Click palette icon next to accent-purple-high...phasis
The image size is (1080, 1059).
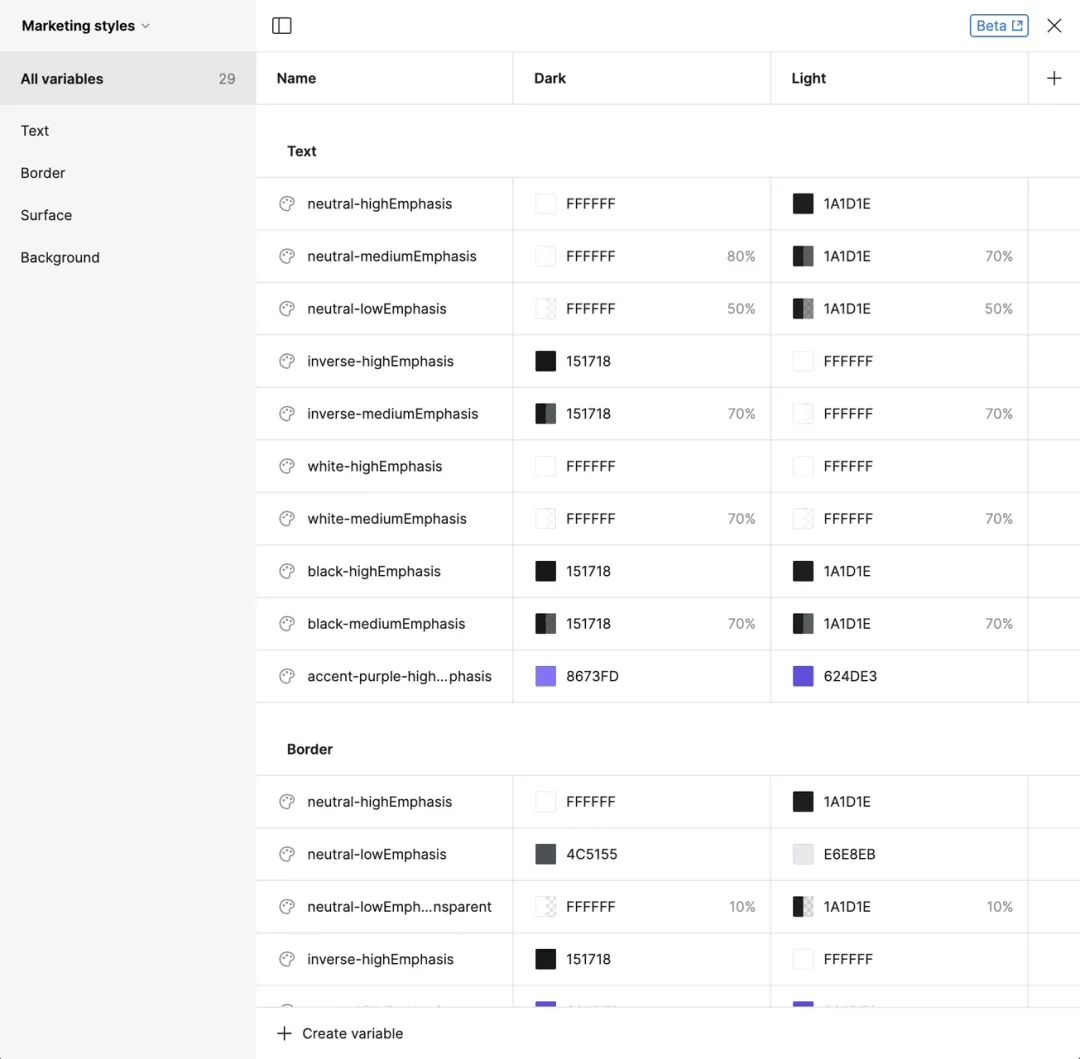coord(287,676)
